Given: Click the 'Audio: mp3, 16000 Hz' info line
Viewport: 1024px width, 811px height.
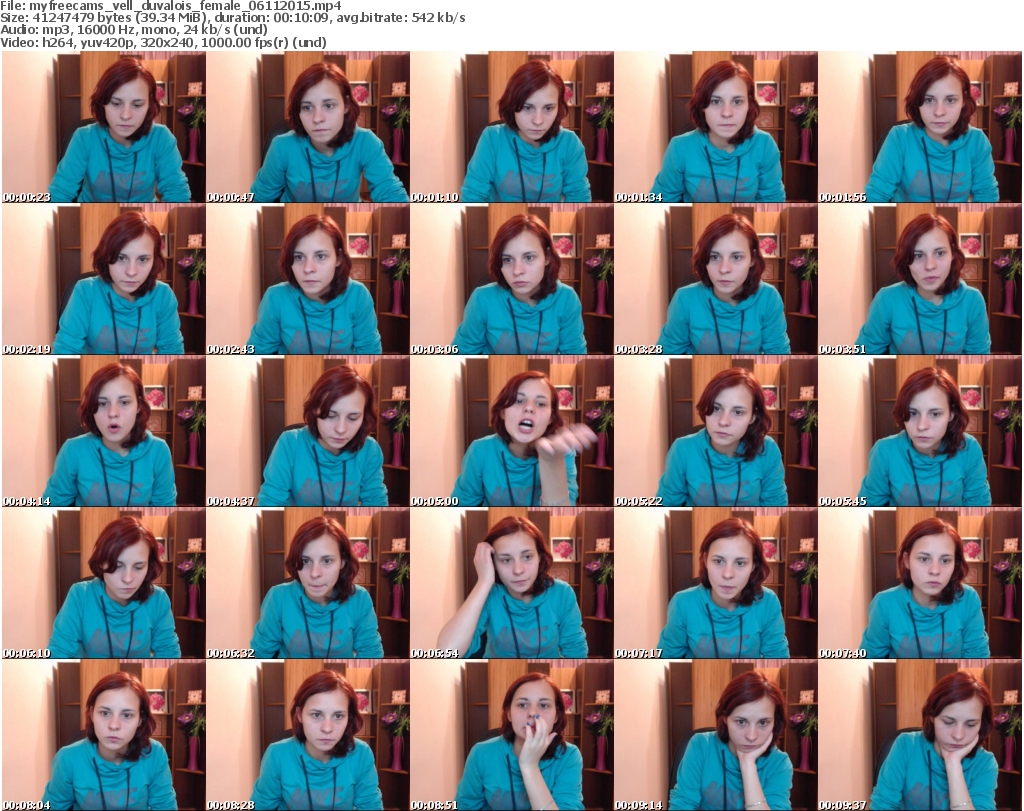Looking at the screenshot, I should tap(134, 30).
